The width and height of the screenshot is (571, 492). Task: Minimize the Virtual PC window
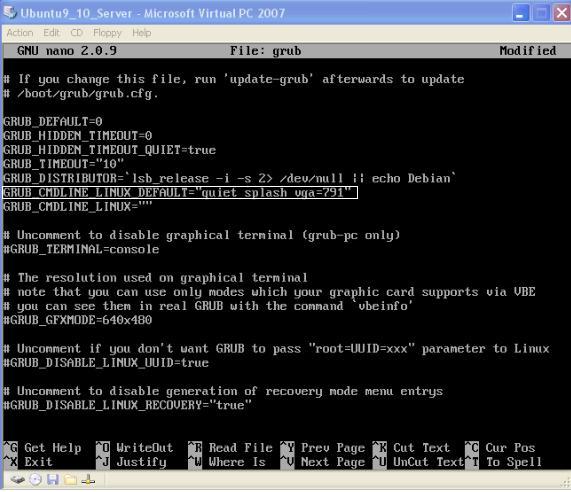click(521, 13)
